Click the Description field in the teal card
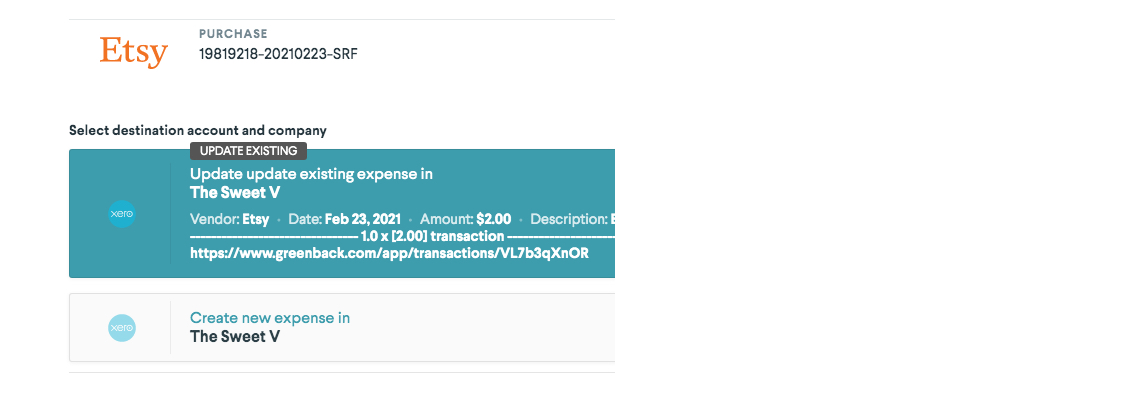The image size is (1133, 400). [570, 219]
